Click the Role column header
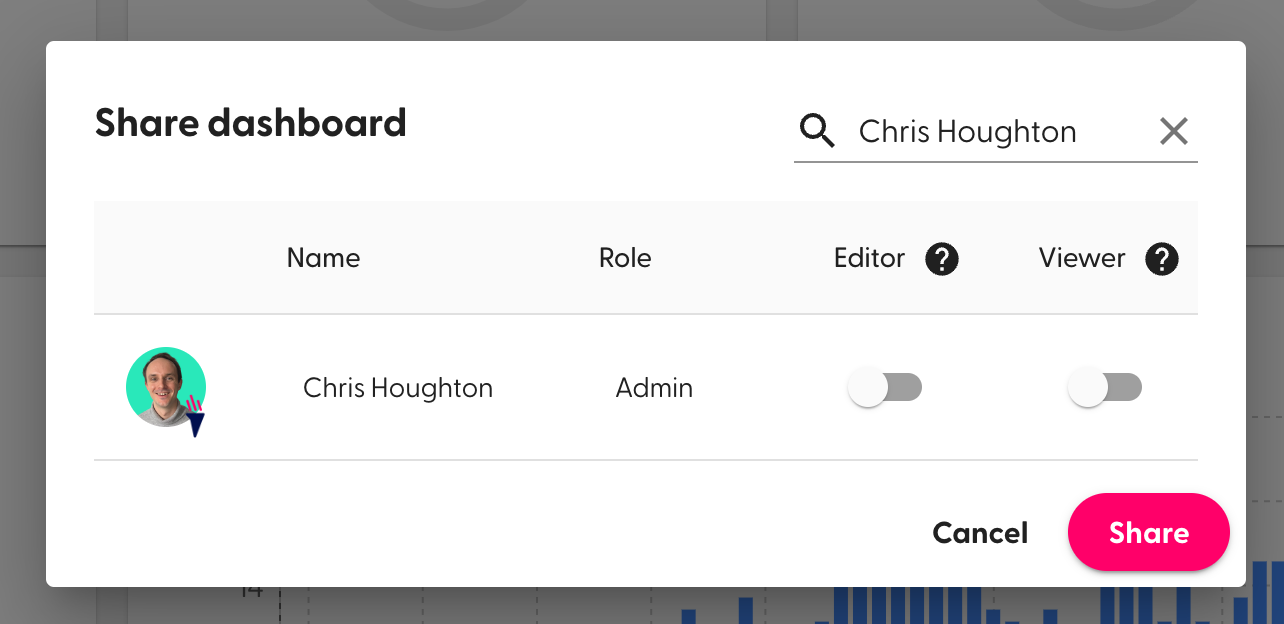 pos(625,258)
